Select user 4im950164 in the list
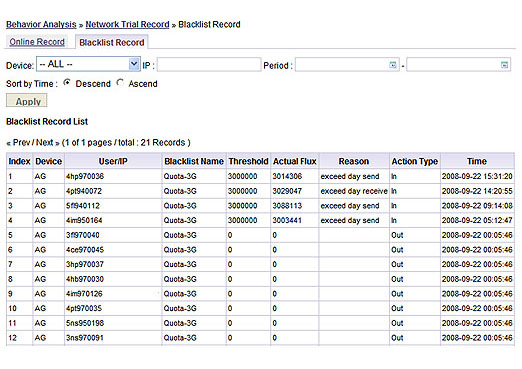Screen dimensions: 522x369 pyautogui.click(x=84, y=220)
